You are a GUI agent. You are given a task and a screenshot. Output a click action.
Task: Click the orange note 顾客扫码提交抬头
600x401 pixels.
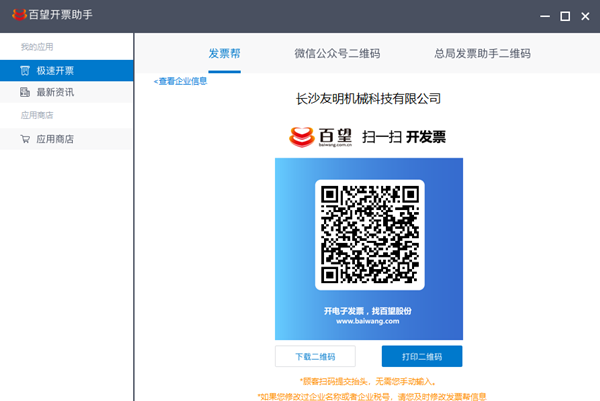[368, 381]
